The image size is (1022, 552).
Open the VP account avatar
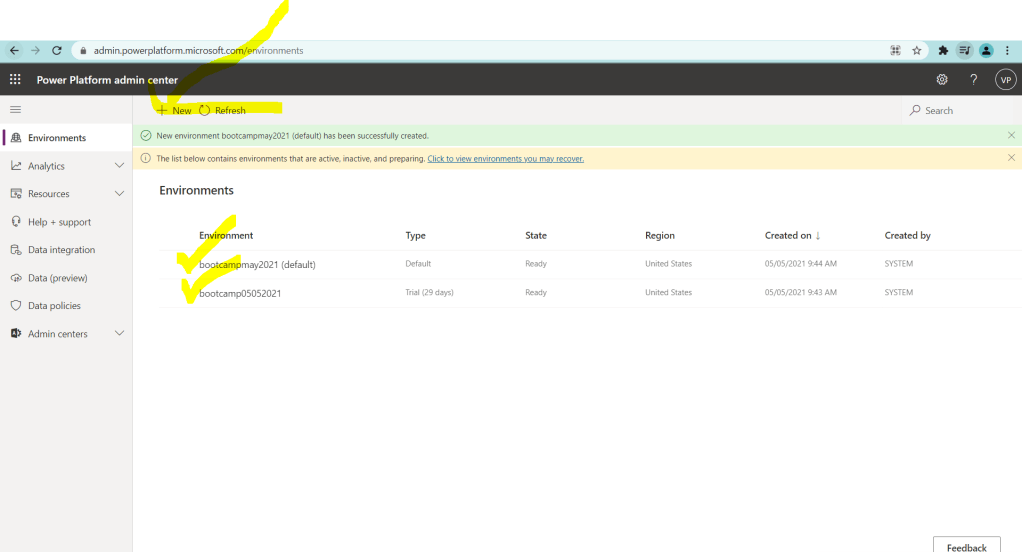tap(1006, 80)
